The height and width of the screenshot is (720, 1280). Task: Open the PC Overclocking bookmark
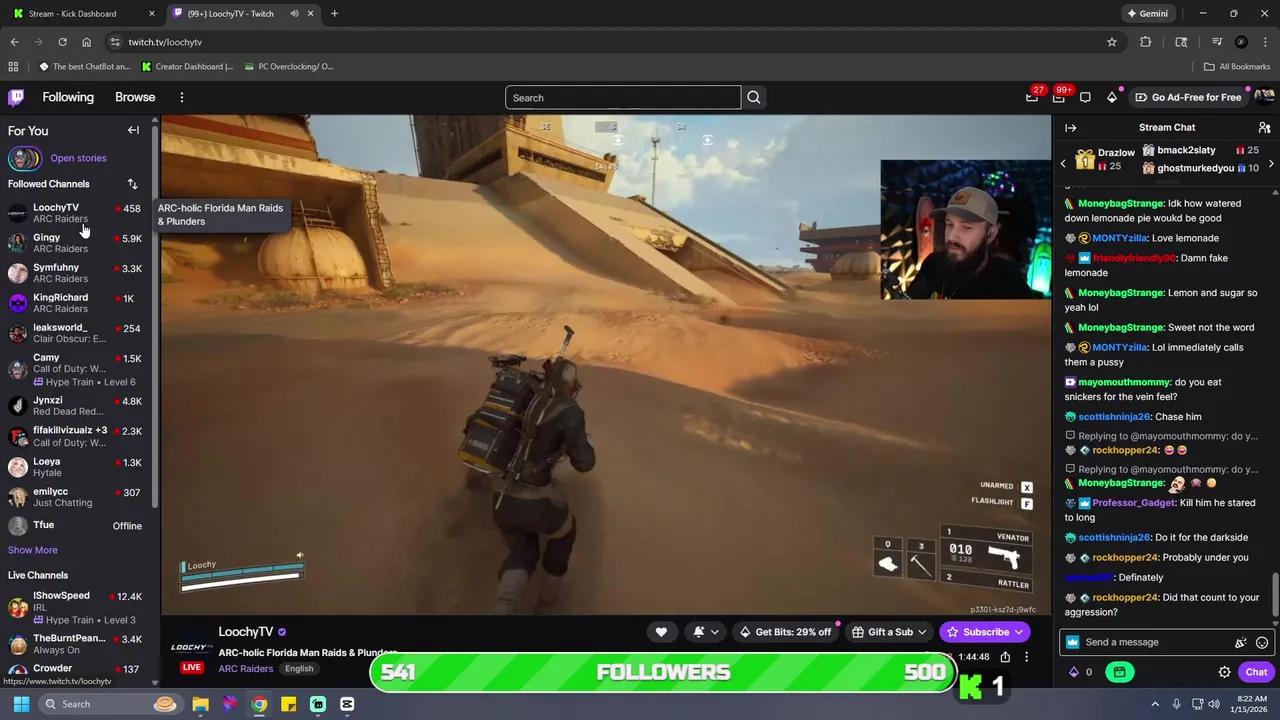[288, 67]
